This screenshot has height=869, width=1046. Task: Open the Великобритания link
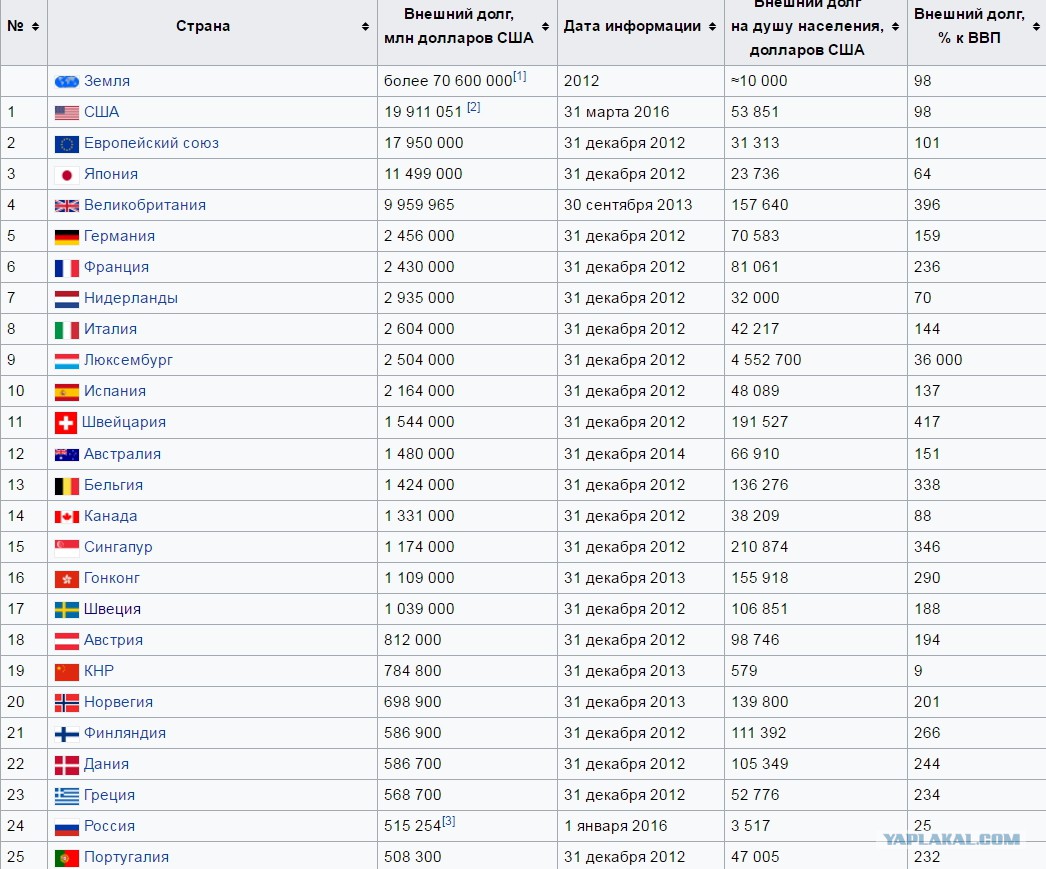point(145,205)
